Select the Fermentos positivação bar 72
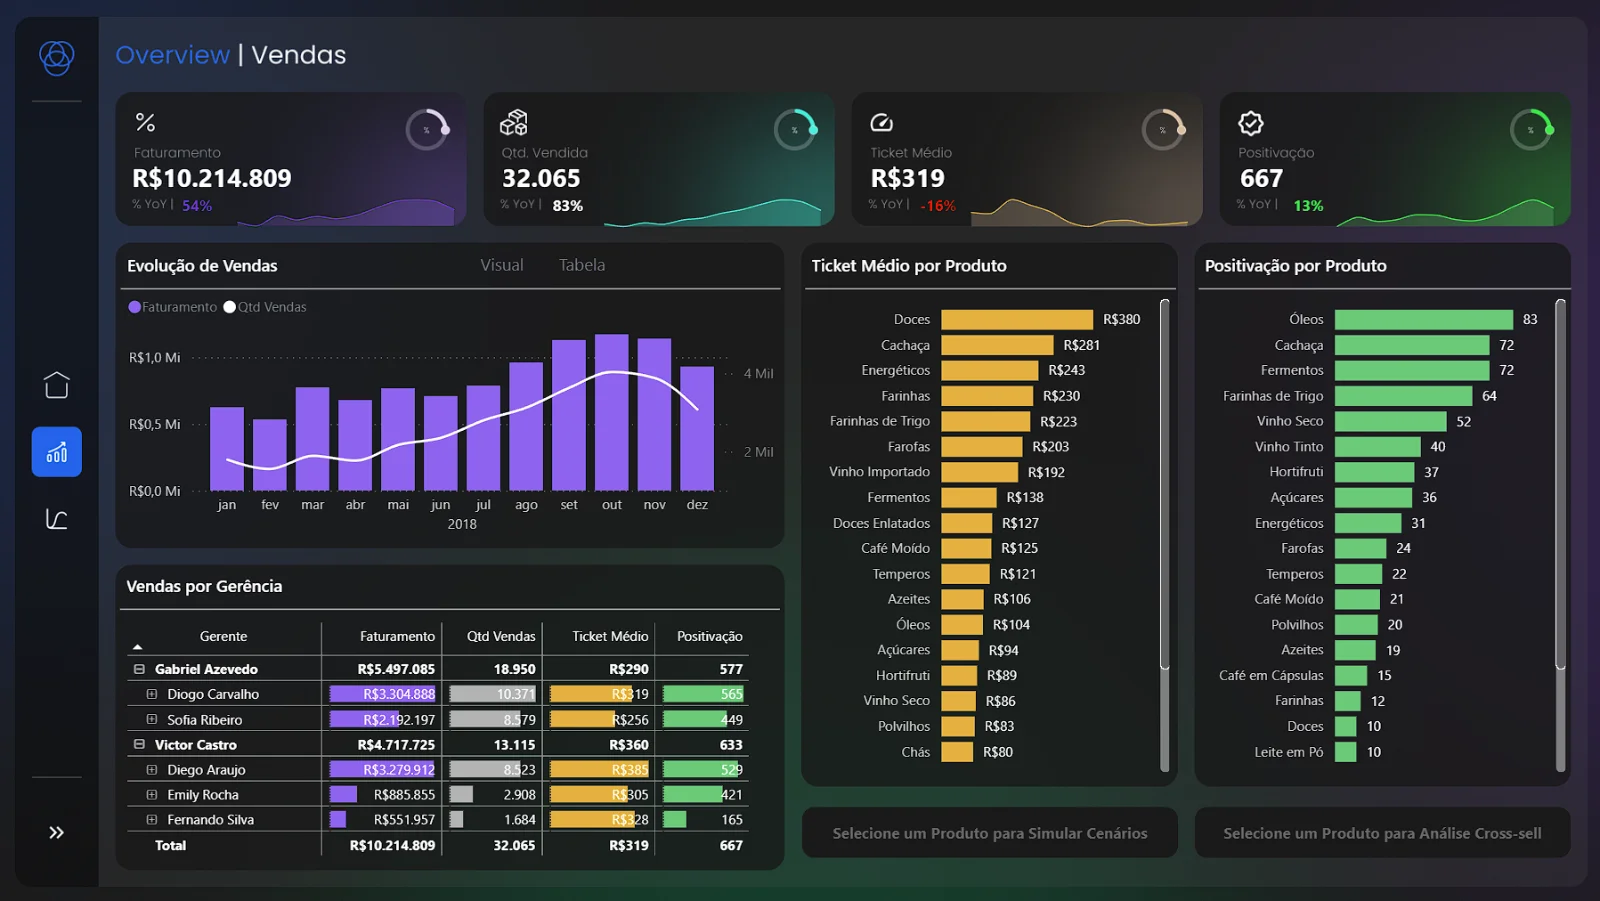 pyautogui.click(x=1412, y=370)
